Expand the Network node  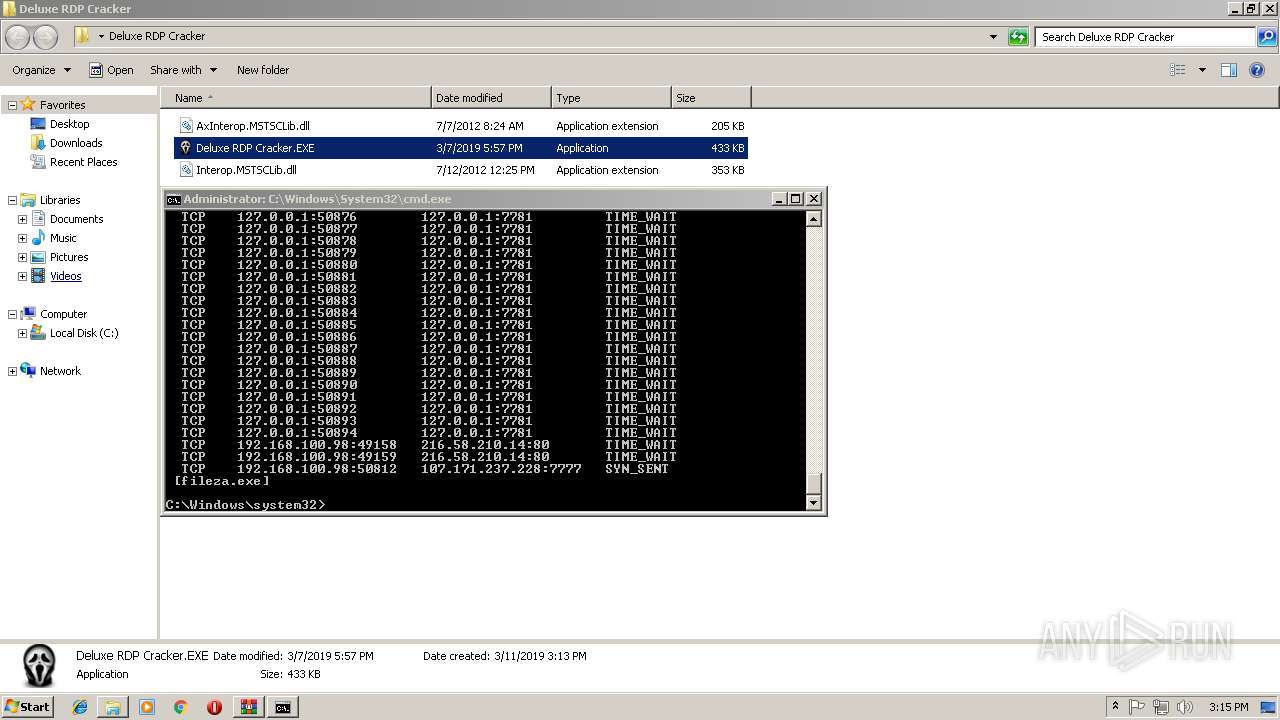[12, 371]
